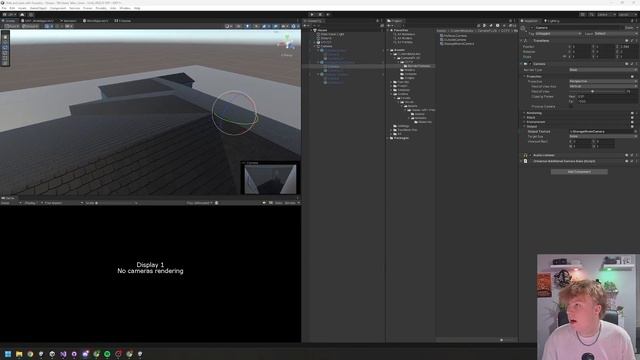
Task: Collapse the Output section
Action: 524,127
